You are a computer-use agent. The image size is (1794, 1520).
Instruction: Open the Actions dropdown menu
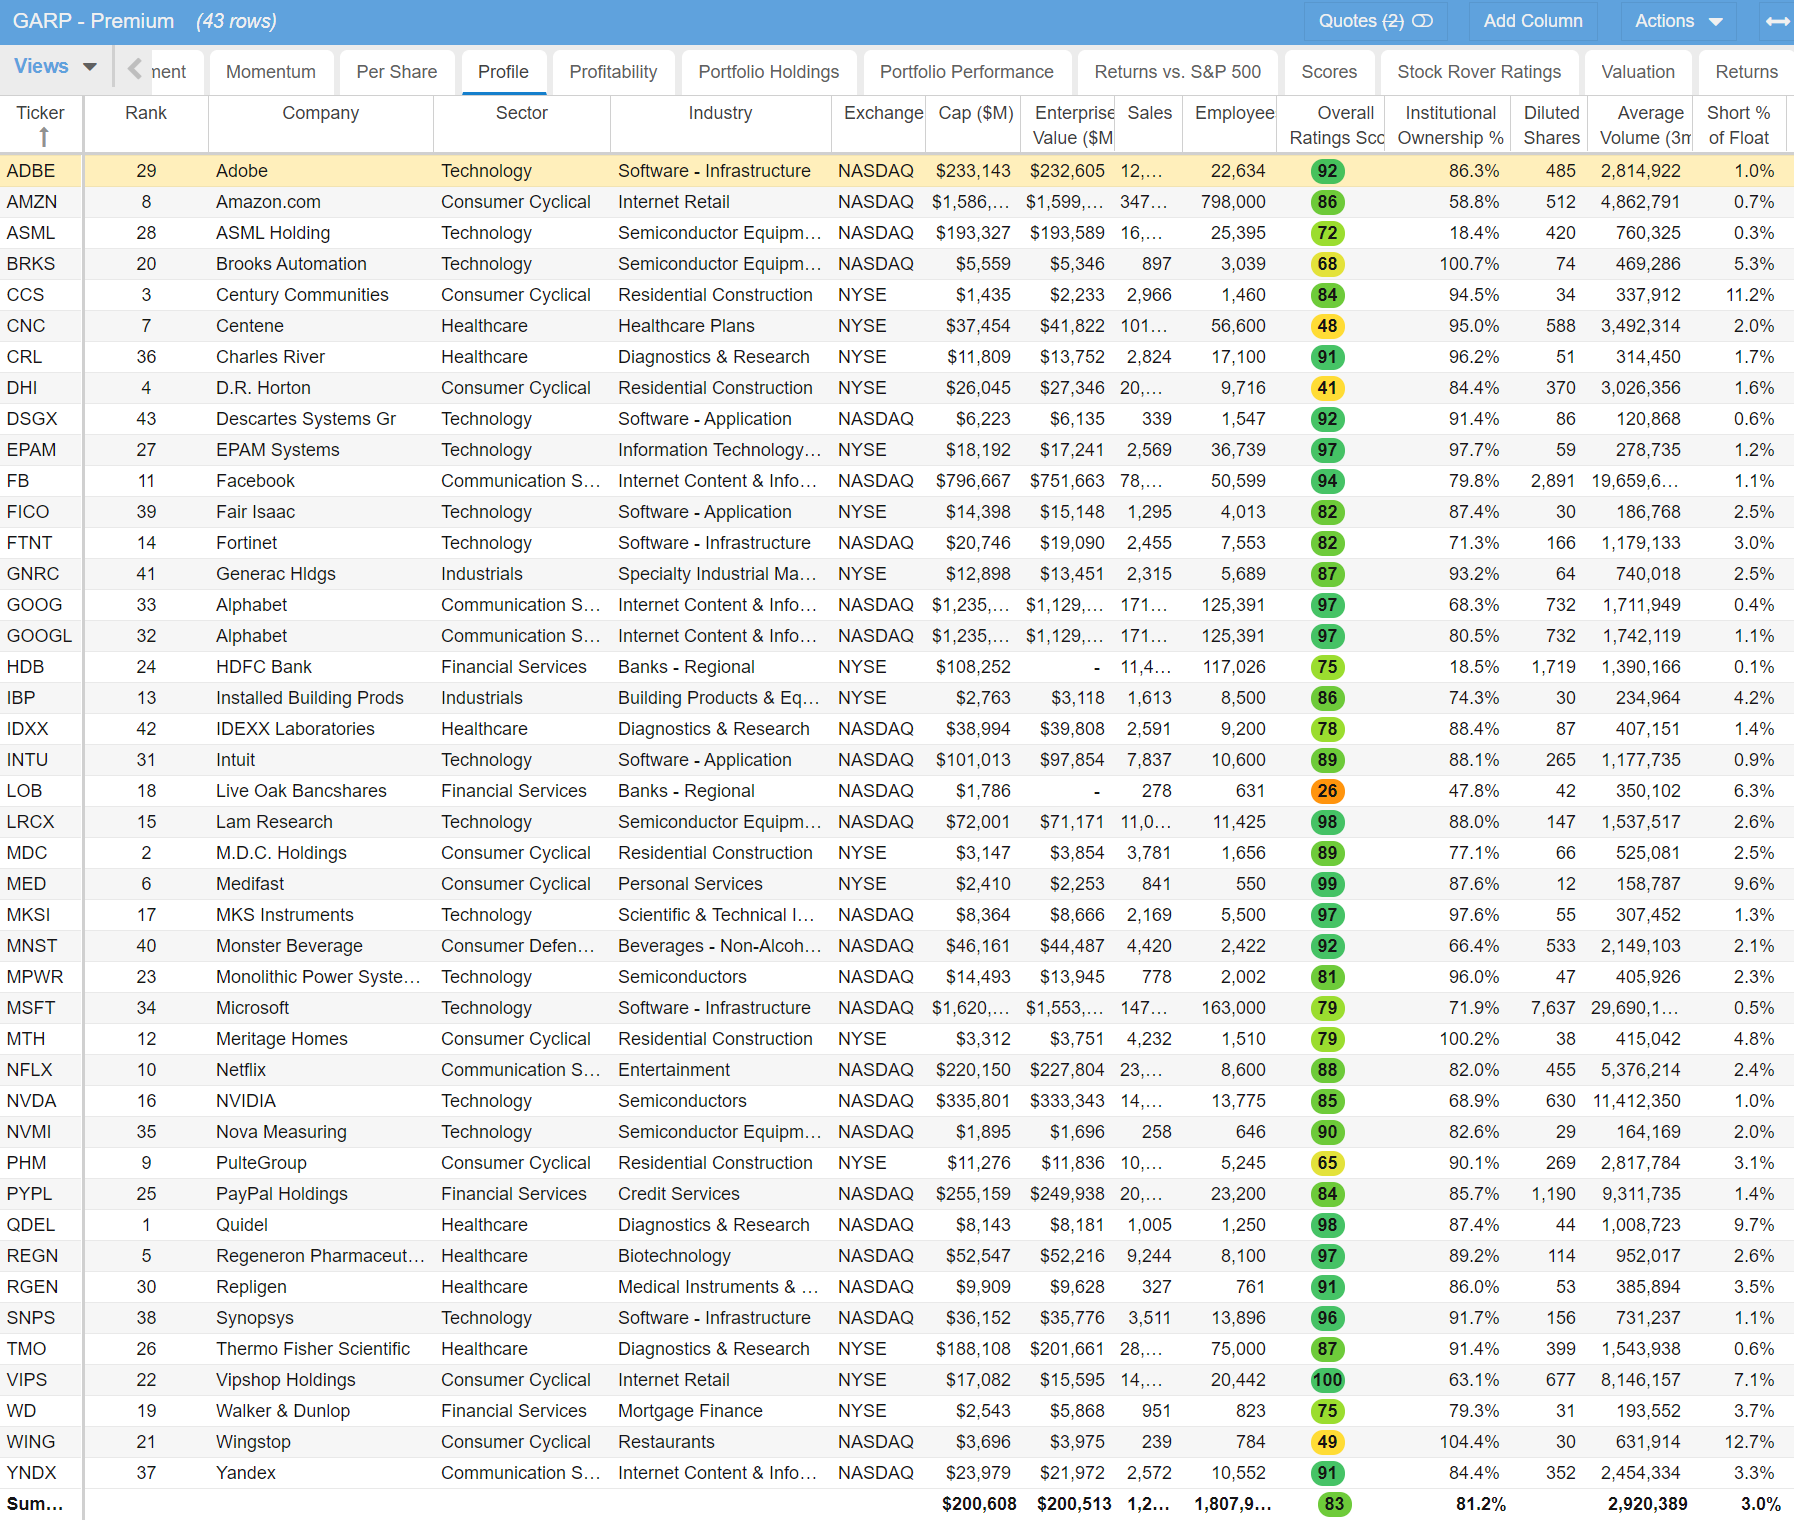tap(1678, 21)
